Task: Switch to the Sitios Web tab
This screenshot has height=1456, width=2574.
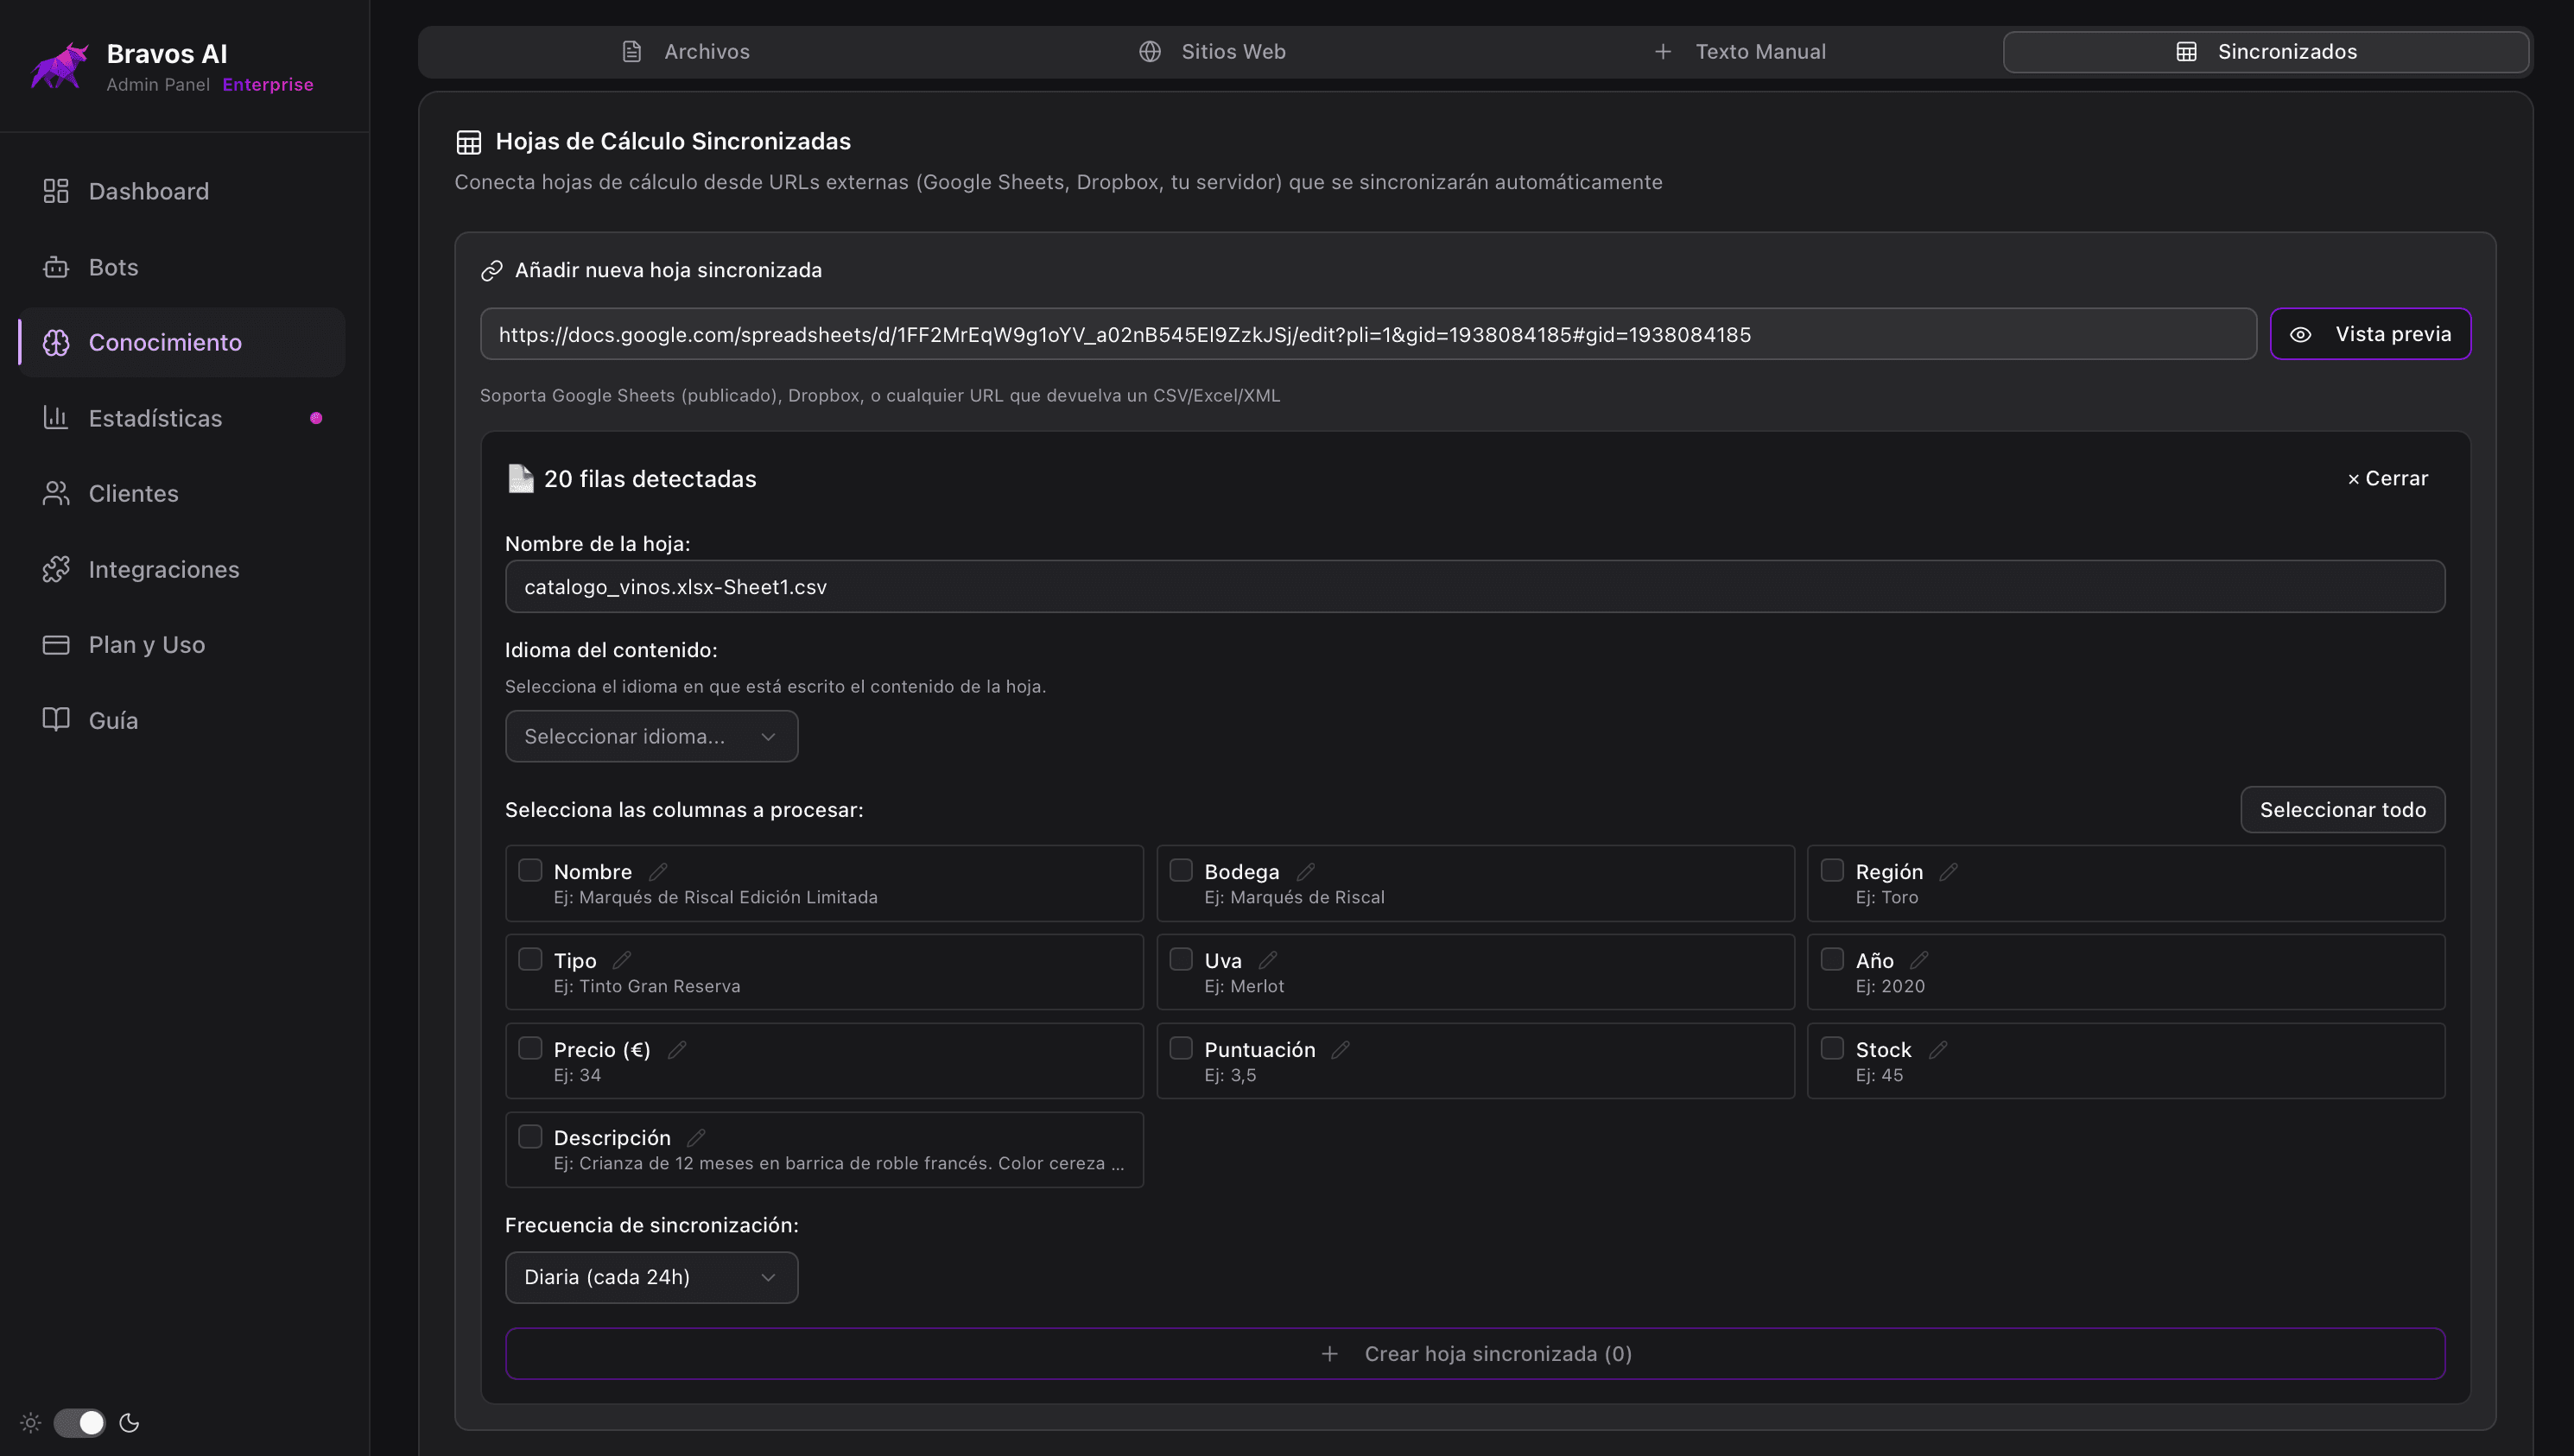Action: pos(1212,52)
